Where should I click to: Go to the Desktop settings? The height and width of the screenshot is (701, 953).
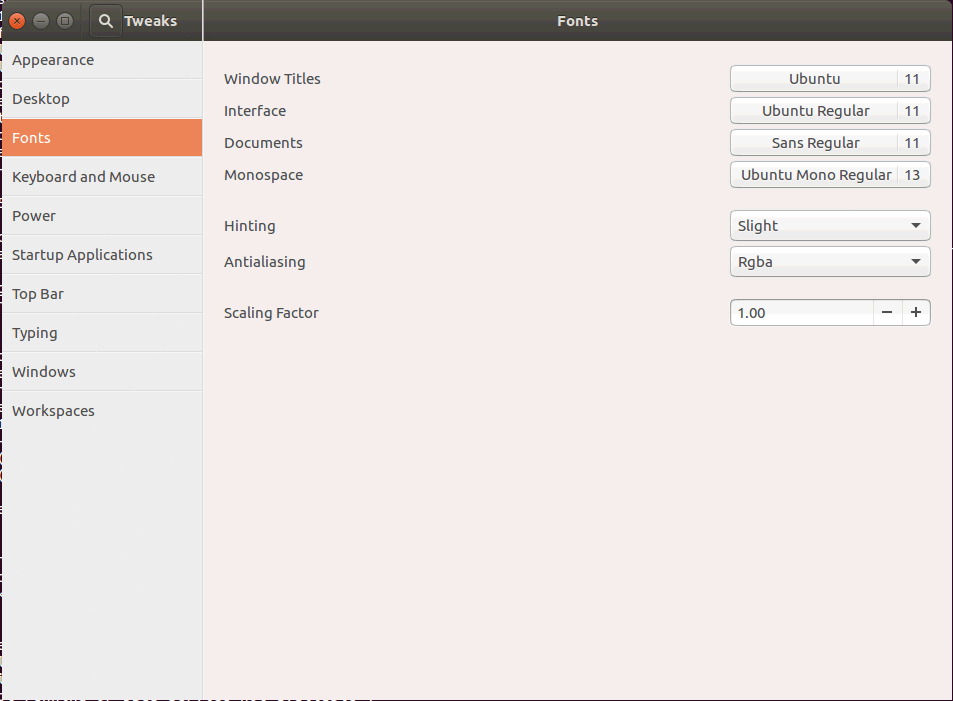point(102,98)
